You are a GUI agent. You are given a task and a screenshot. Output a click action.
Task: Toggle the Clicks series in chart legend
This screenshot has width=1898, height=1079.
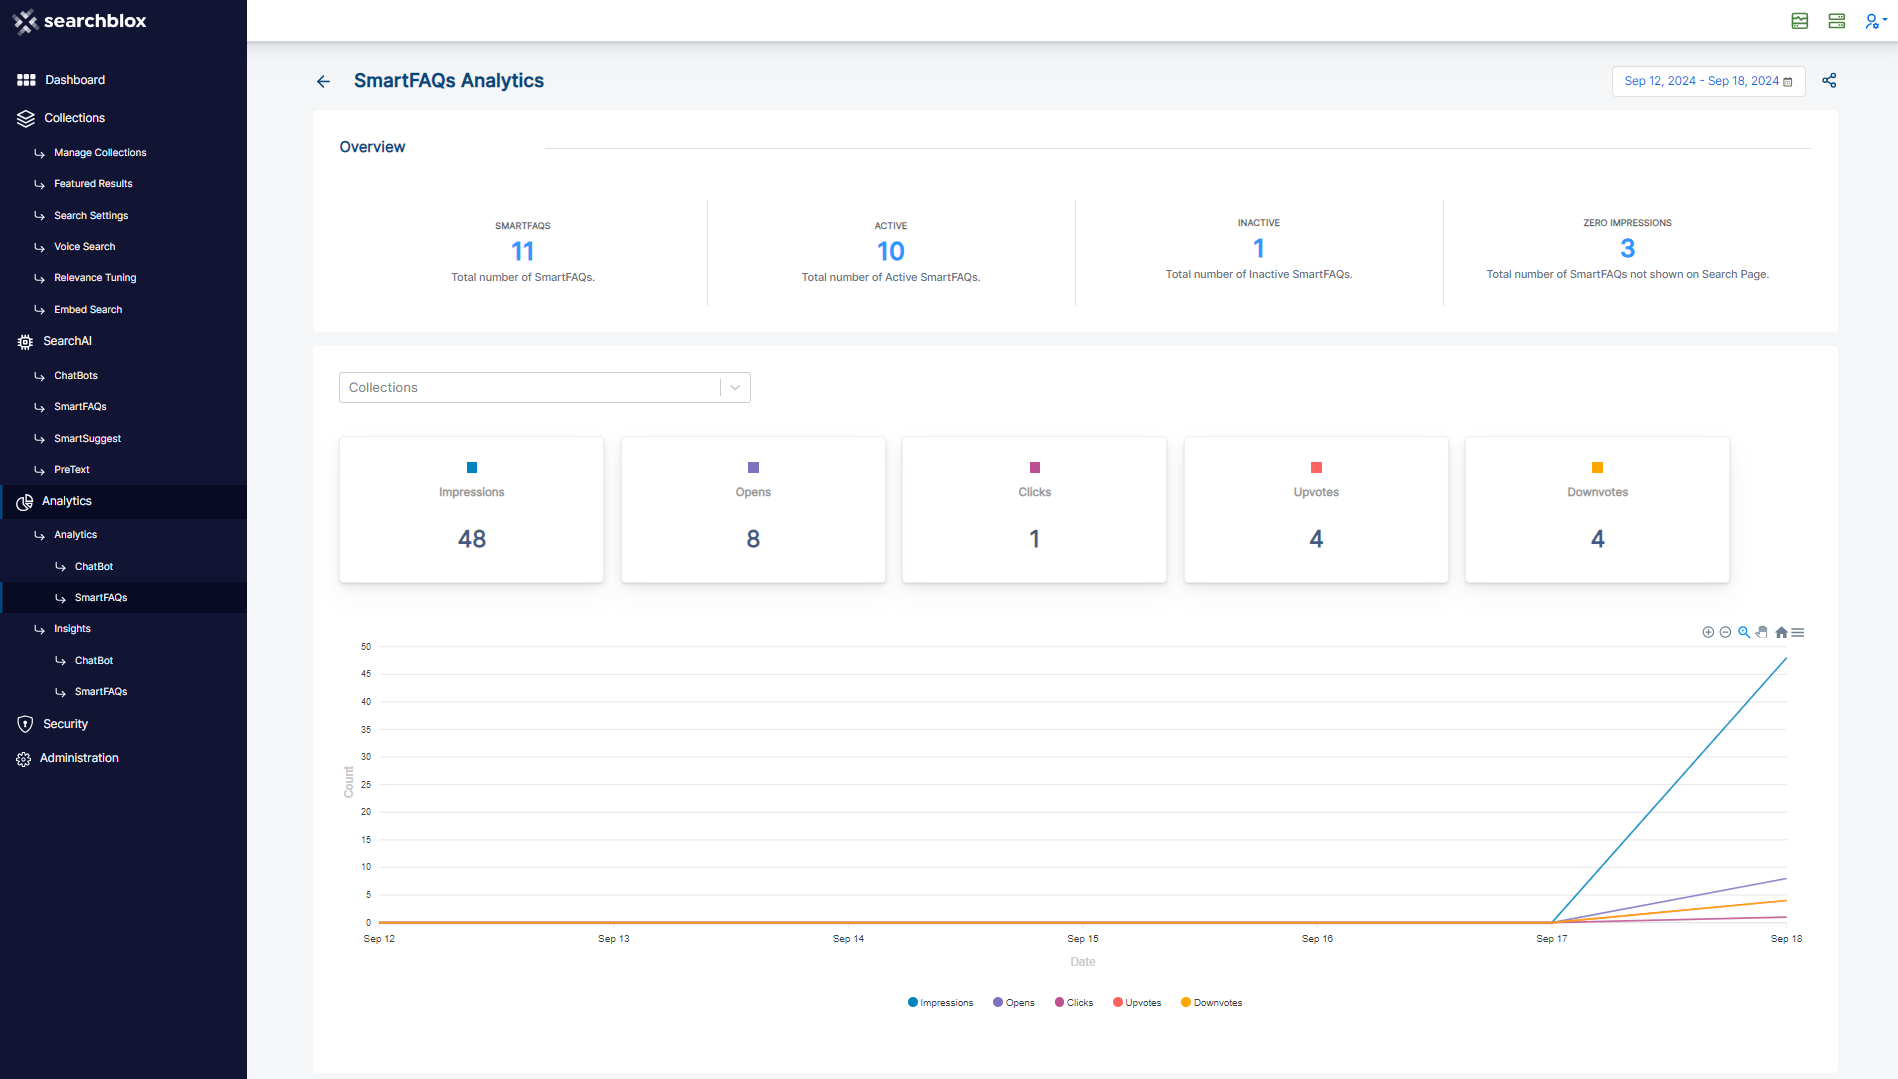click(x=1074, y=1002)
